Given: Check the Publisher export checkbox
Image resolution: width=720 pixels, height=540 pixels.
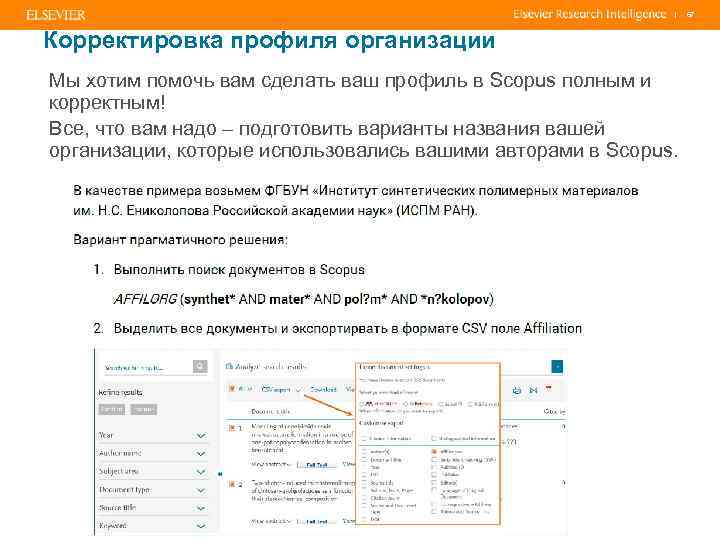Looking at the screenshot, I should coord(434,474).
